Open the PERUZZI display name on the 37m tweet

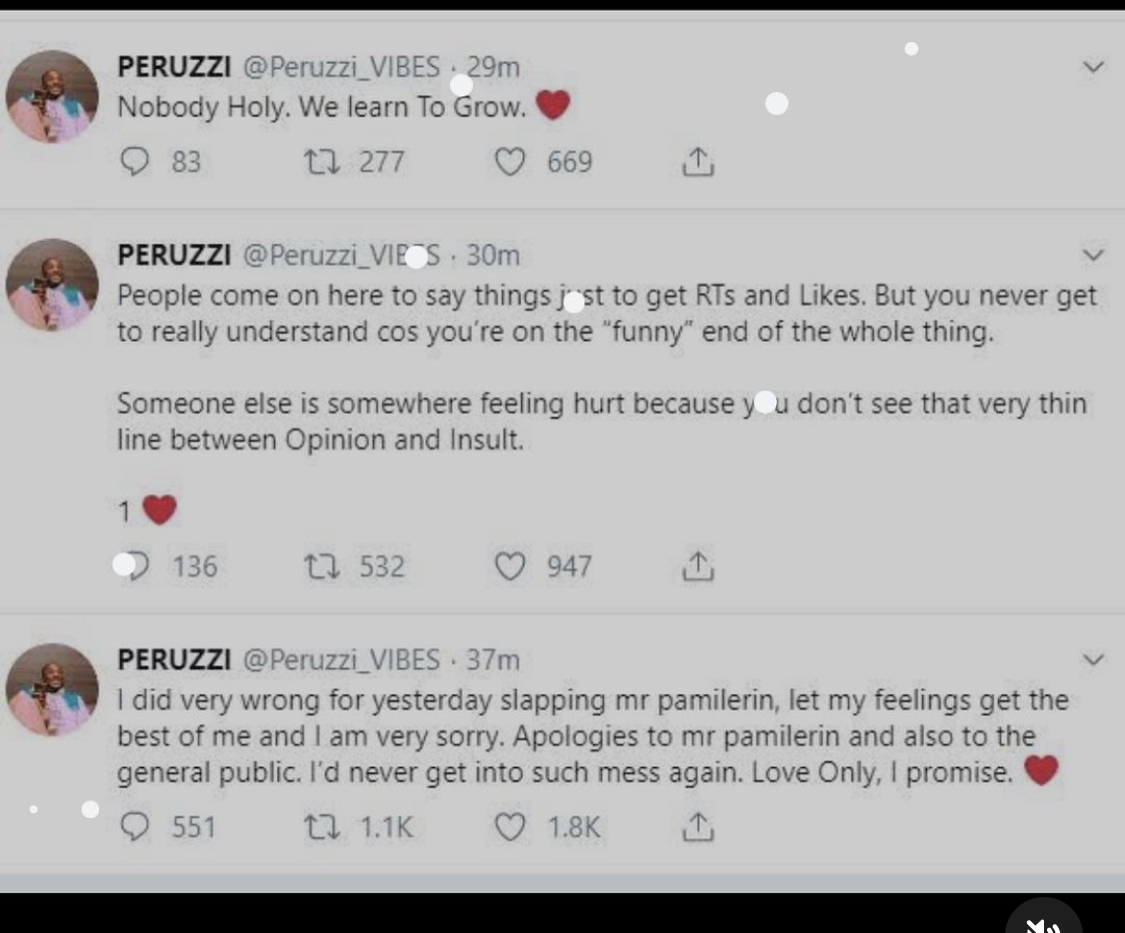click(x=174, y=660)
